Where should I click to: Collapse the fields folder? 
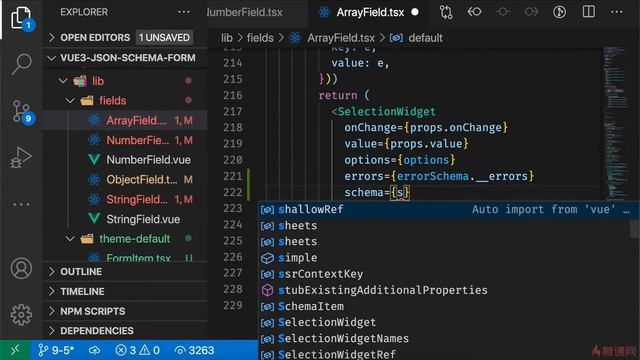125,100
